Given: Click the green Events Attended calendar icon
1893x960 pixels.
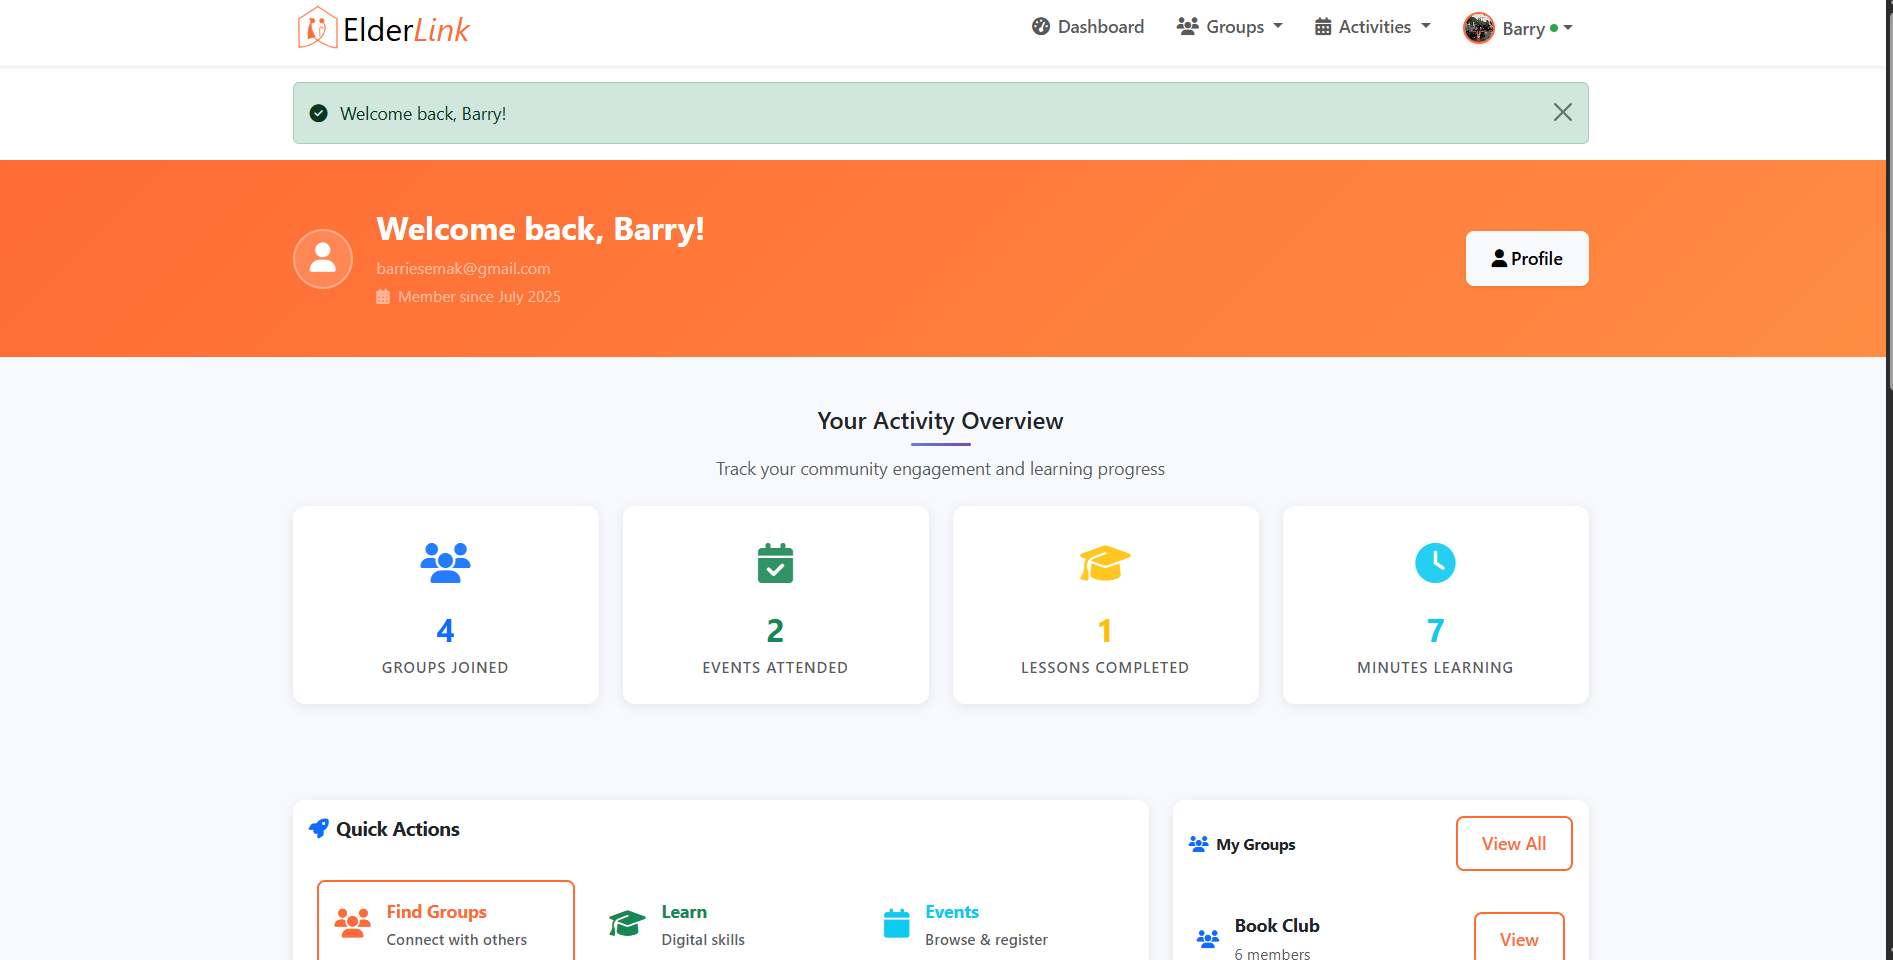Looking at the screenshot, I should [775, 562].
